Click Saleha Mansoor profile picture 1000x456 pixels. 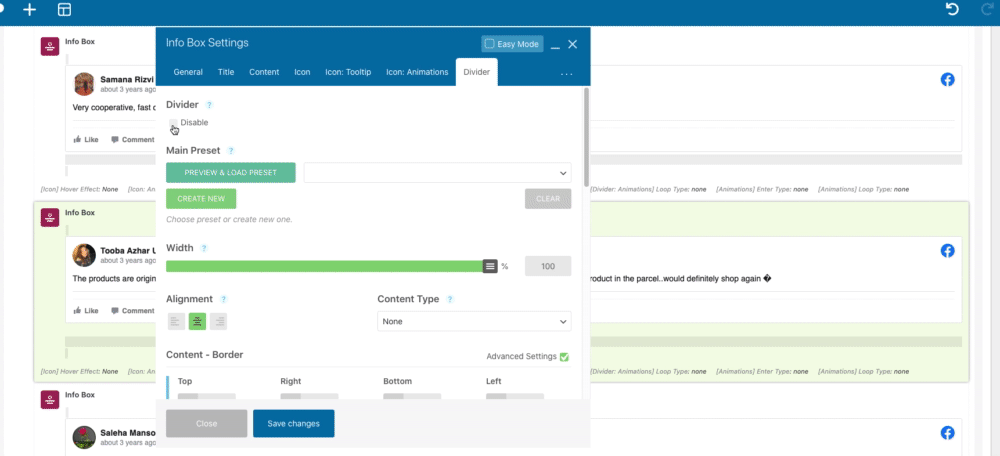tap(84, 438)
